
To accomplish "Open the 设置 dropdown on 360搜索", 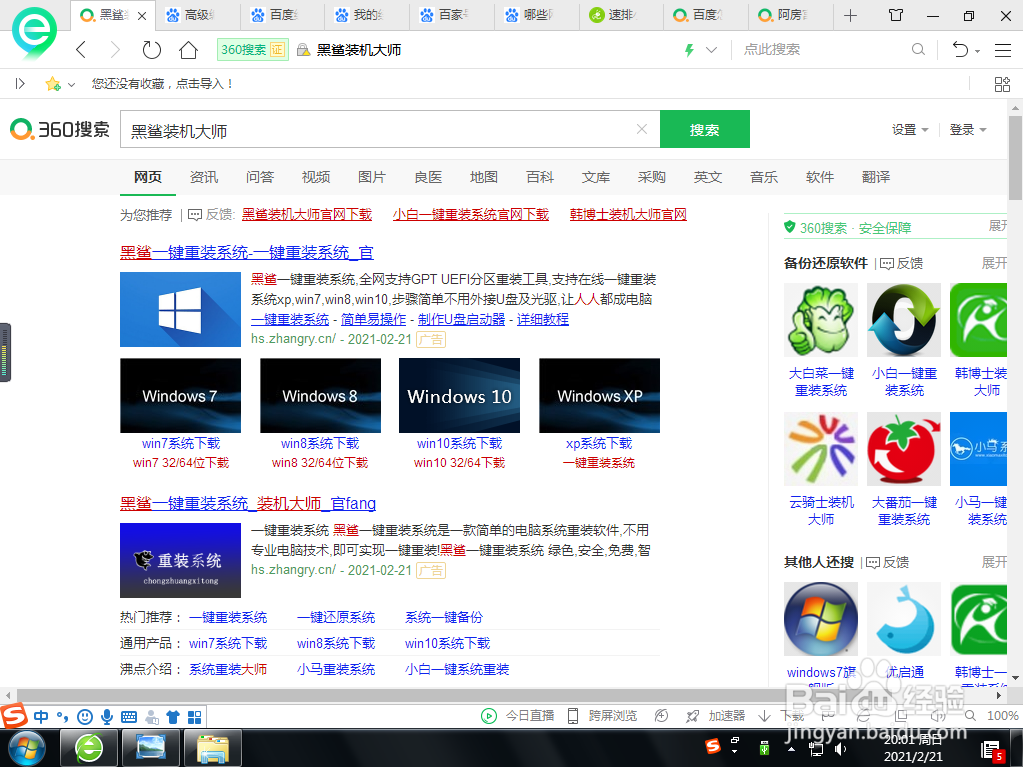I will pos(910,130).
